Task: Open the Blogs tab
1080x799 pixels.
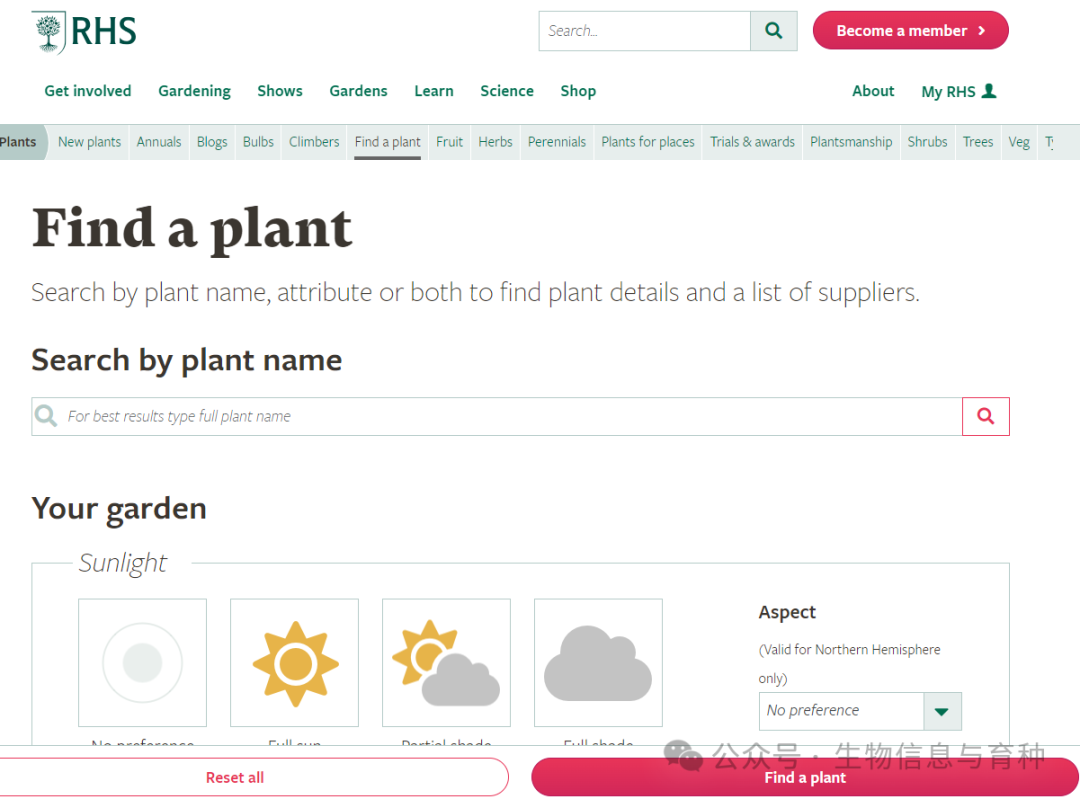Action: 212,142
